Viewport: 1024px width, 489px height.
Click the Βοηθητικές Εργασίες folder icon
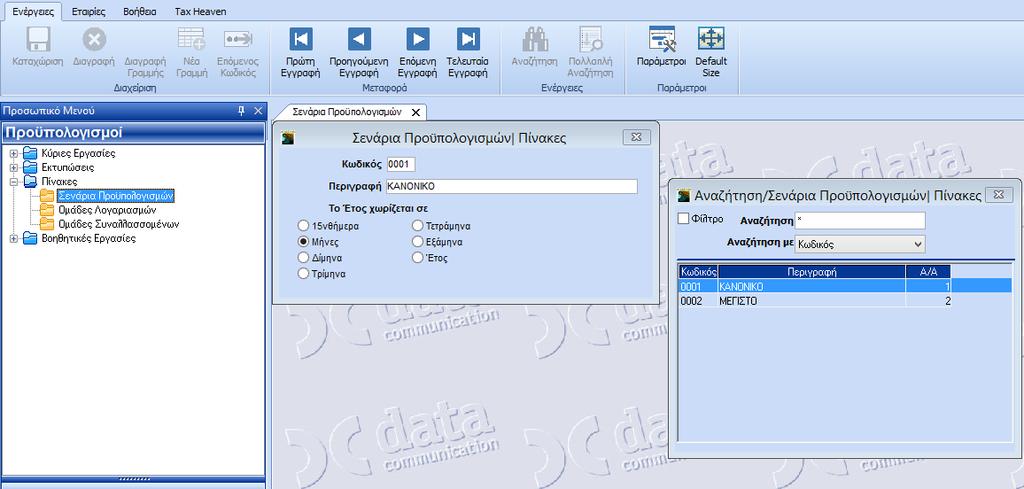(30, 238)
